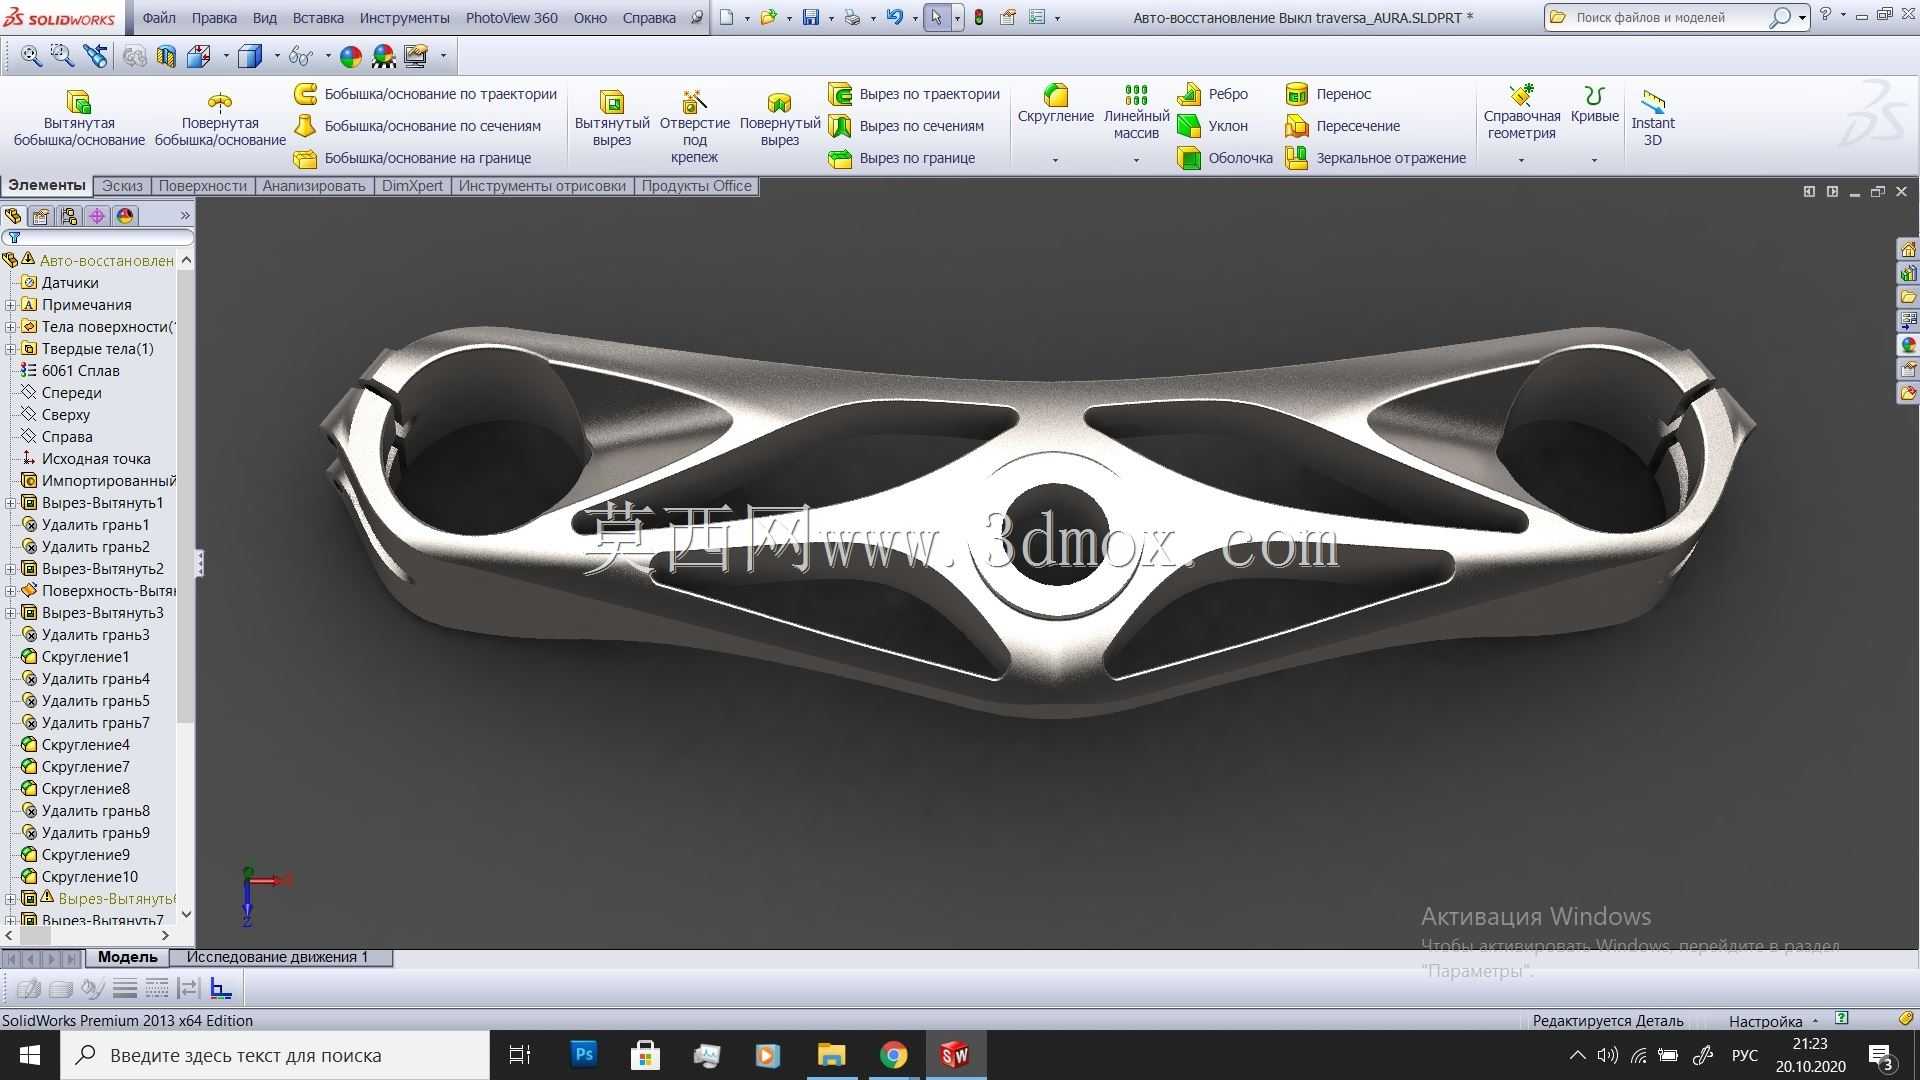Select the Оболочка shell tool

pyautogui.click(x=1225, y=158)
